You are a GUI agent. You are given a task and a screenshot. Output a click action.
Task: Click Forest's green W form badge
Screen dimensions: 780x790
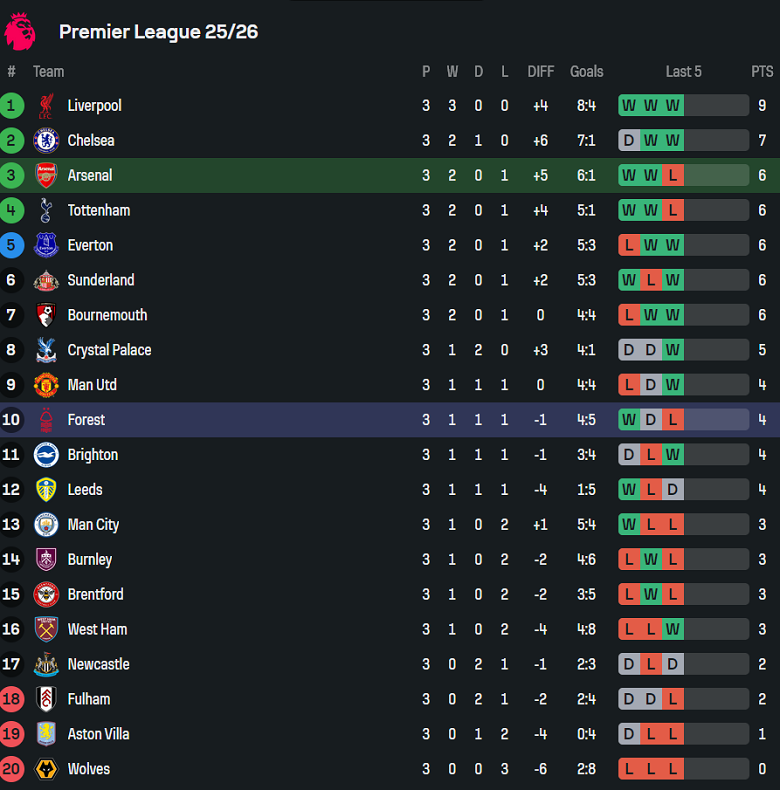[629, 420]
